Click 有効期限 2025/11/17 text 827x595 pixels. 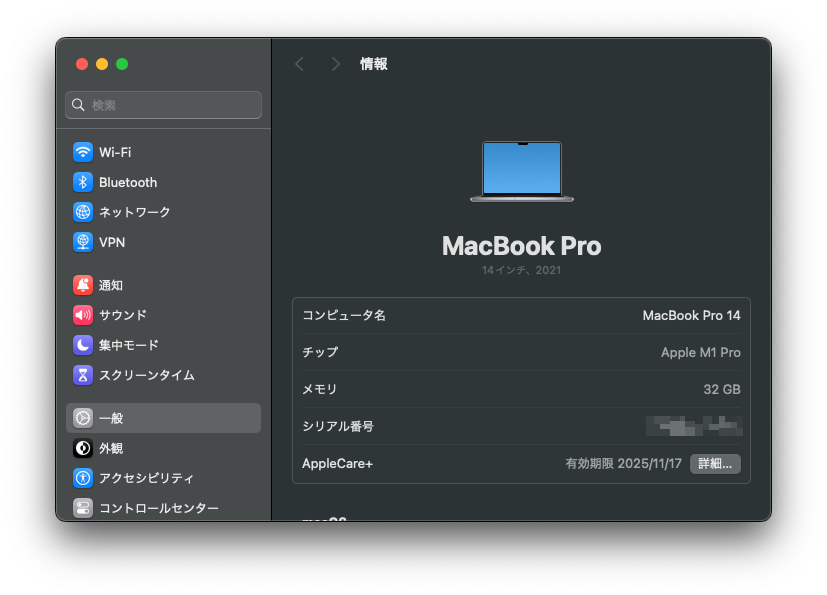tap(623, 464)
